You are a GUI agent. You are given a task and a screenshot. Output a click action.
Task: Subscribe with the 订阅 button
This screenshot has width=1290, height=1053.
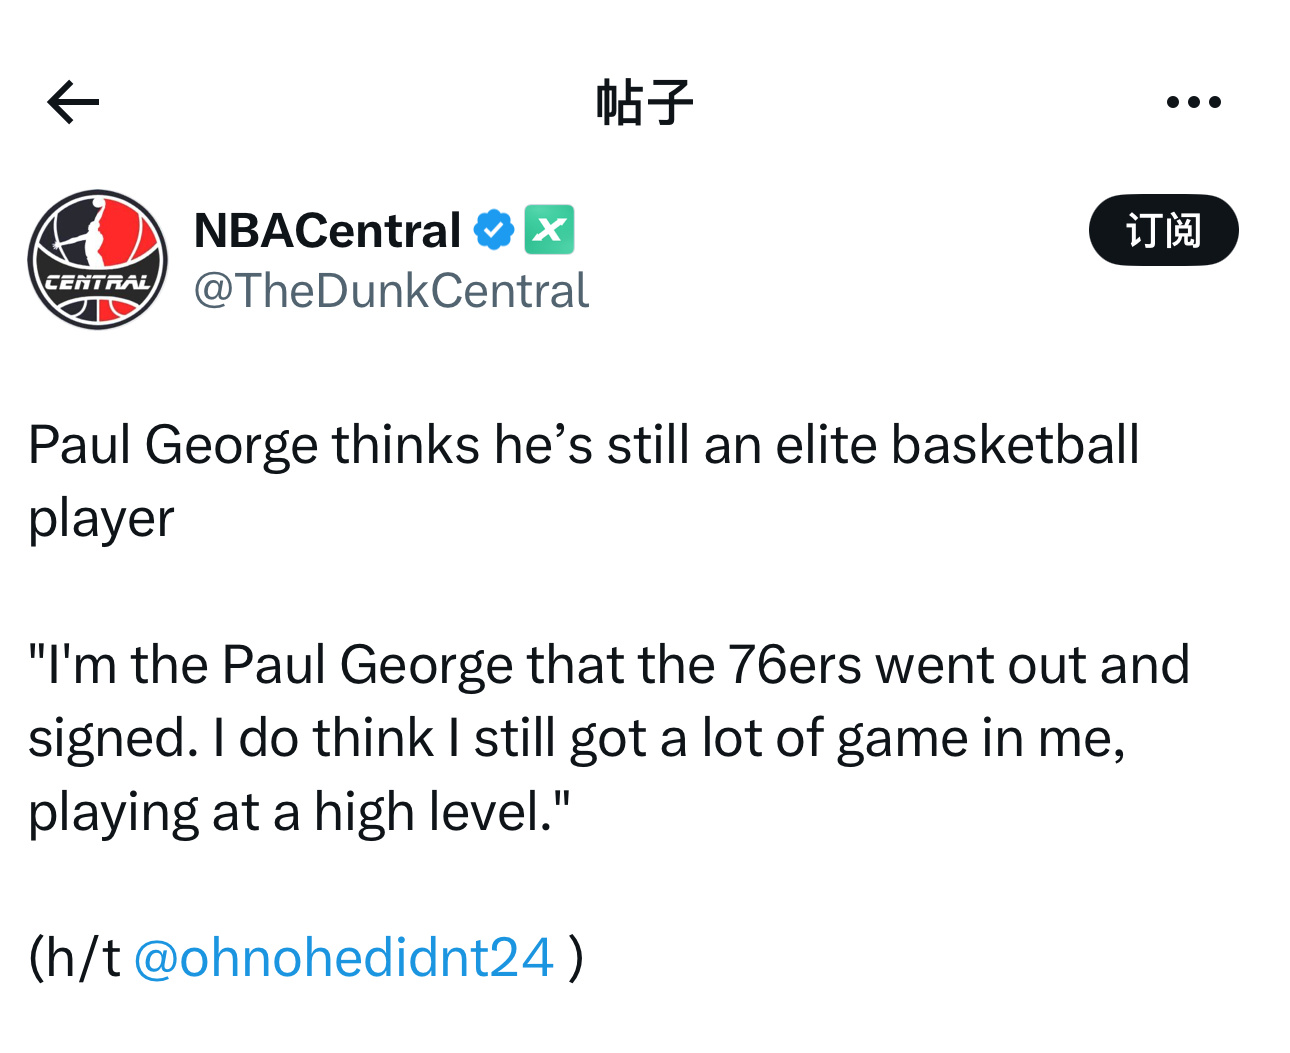(x=1164, y=230)
